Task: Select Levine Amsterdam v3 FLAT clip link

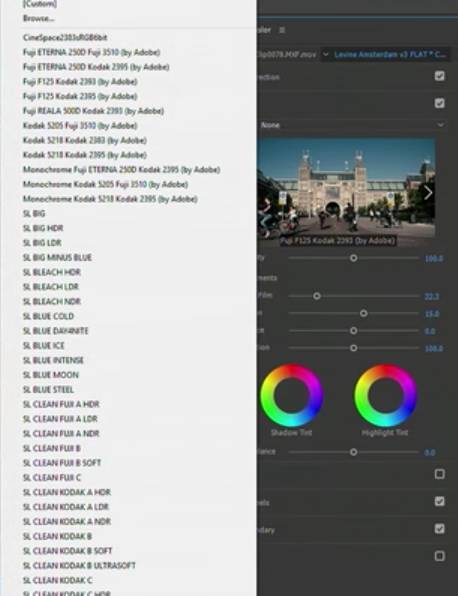Action: click(x=390, y=54)
